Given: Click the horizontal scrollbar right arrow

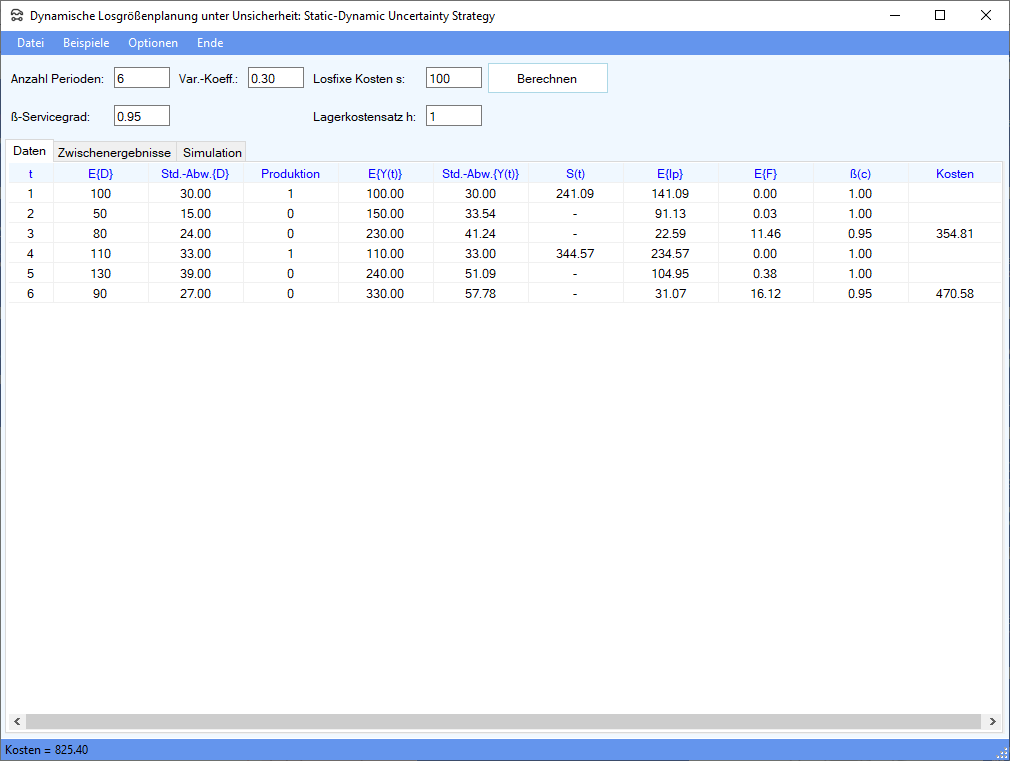Looking at the screenshot, I should (x=992, y=721).
